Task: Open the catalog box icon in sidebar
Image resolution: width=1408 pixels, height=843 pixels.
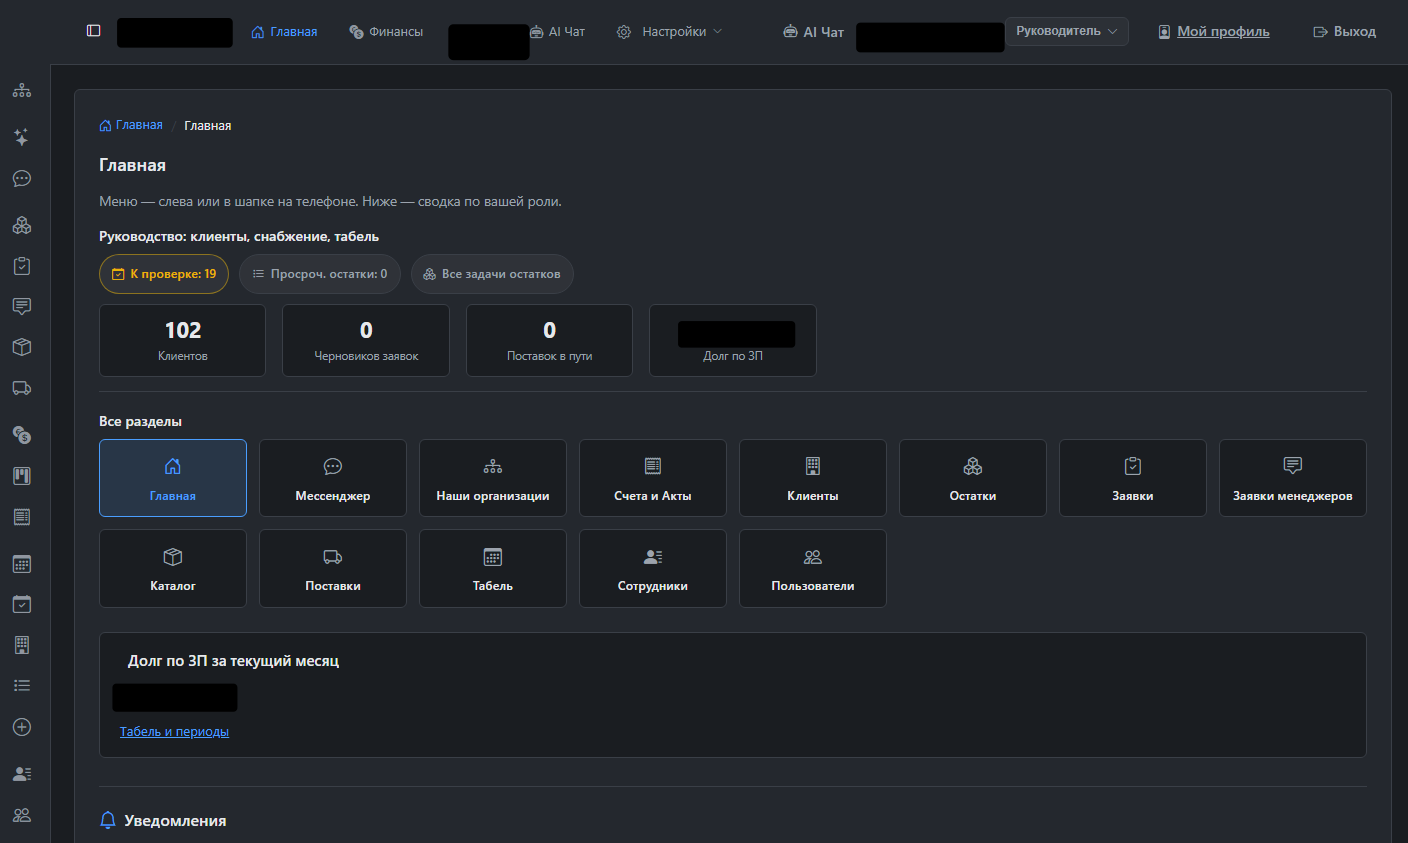Action: click(x=22, y=347)
